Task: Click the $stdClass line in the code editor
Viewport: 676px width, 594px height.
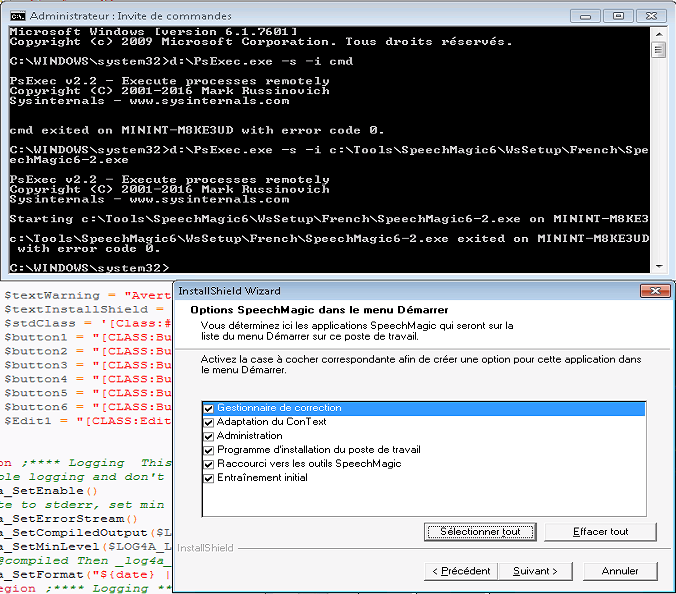Action: pos(87,324)
